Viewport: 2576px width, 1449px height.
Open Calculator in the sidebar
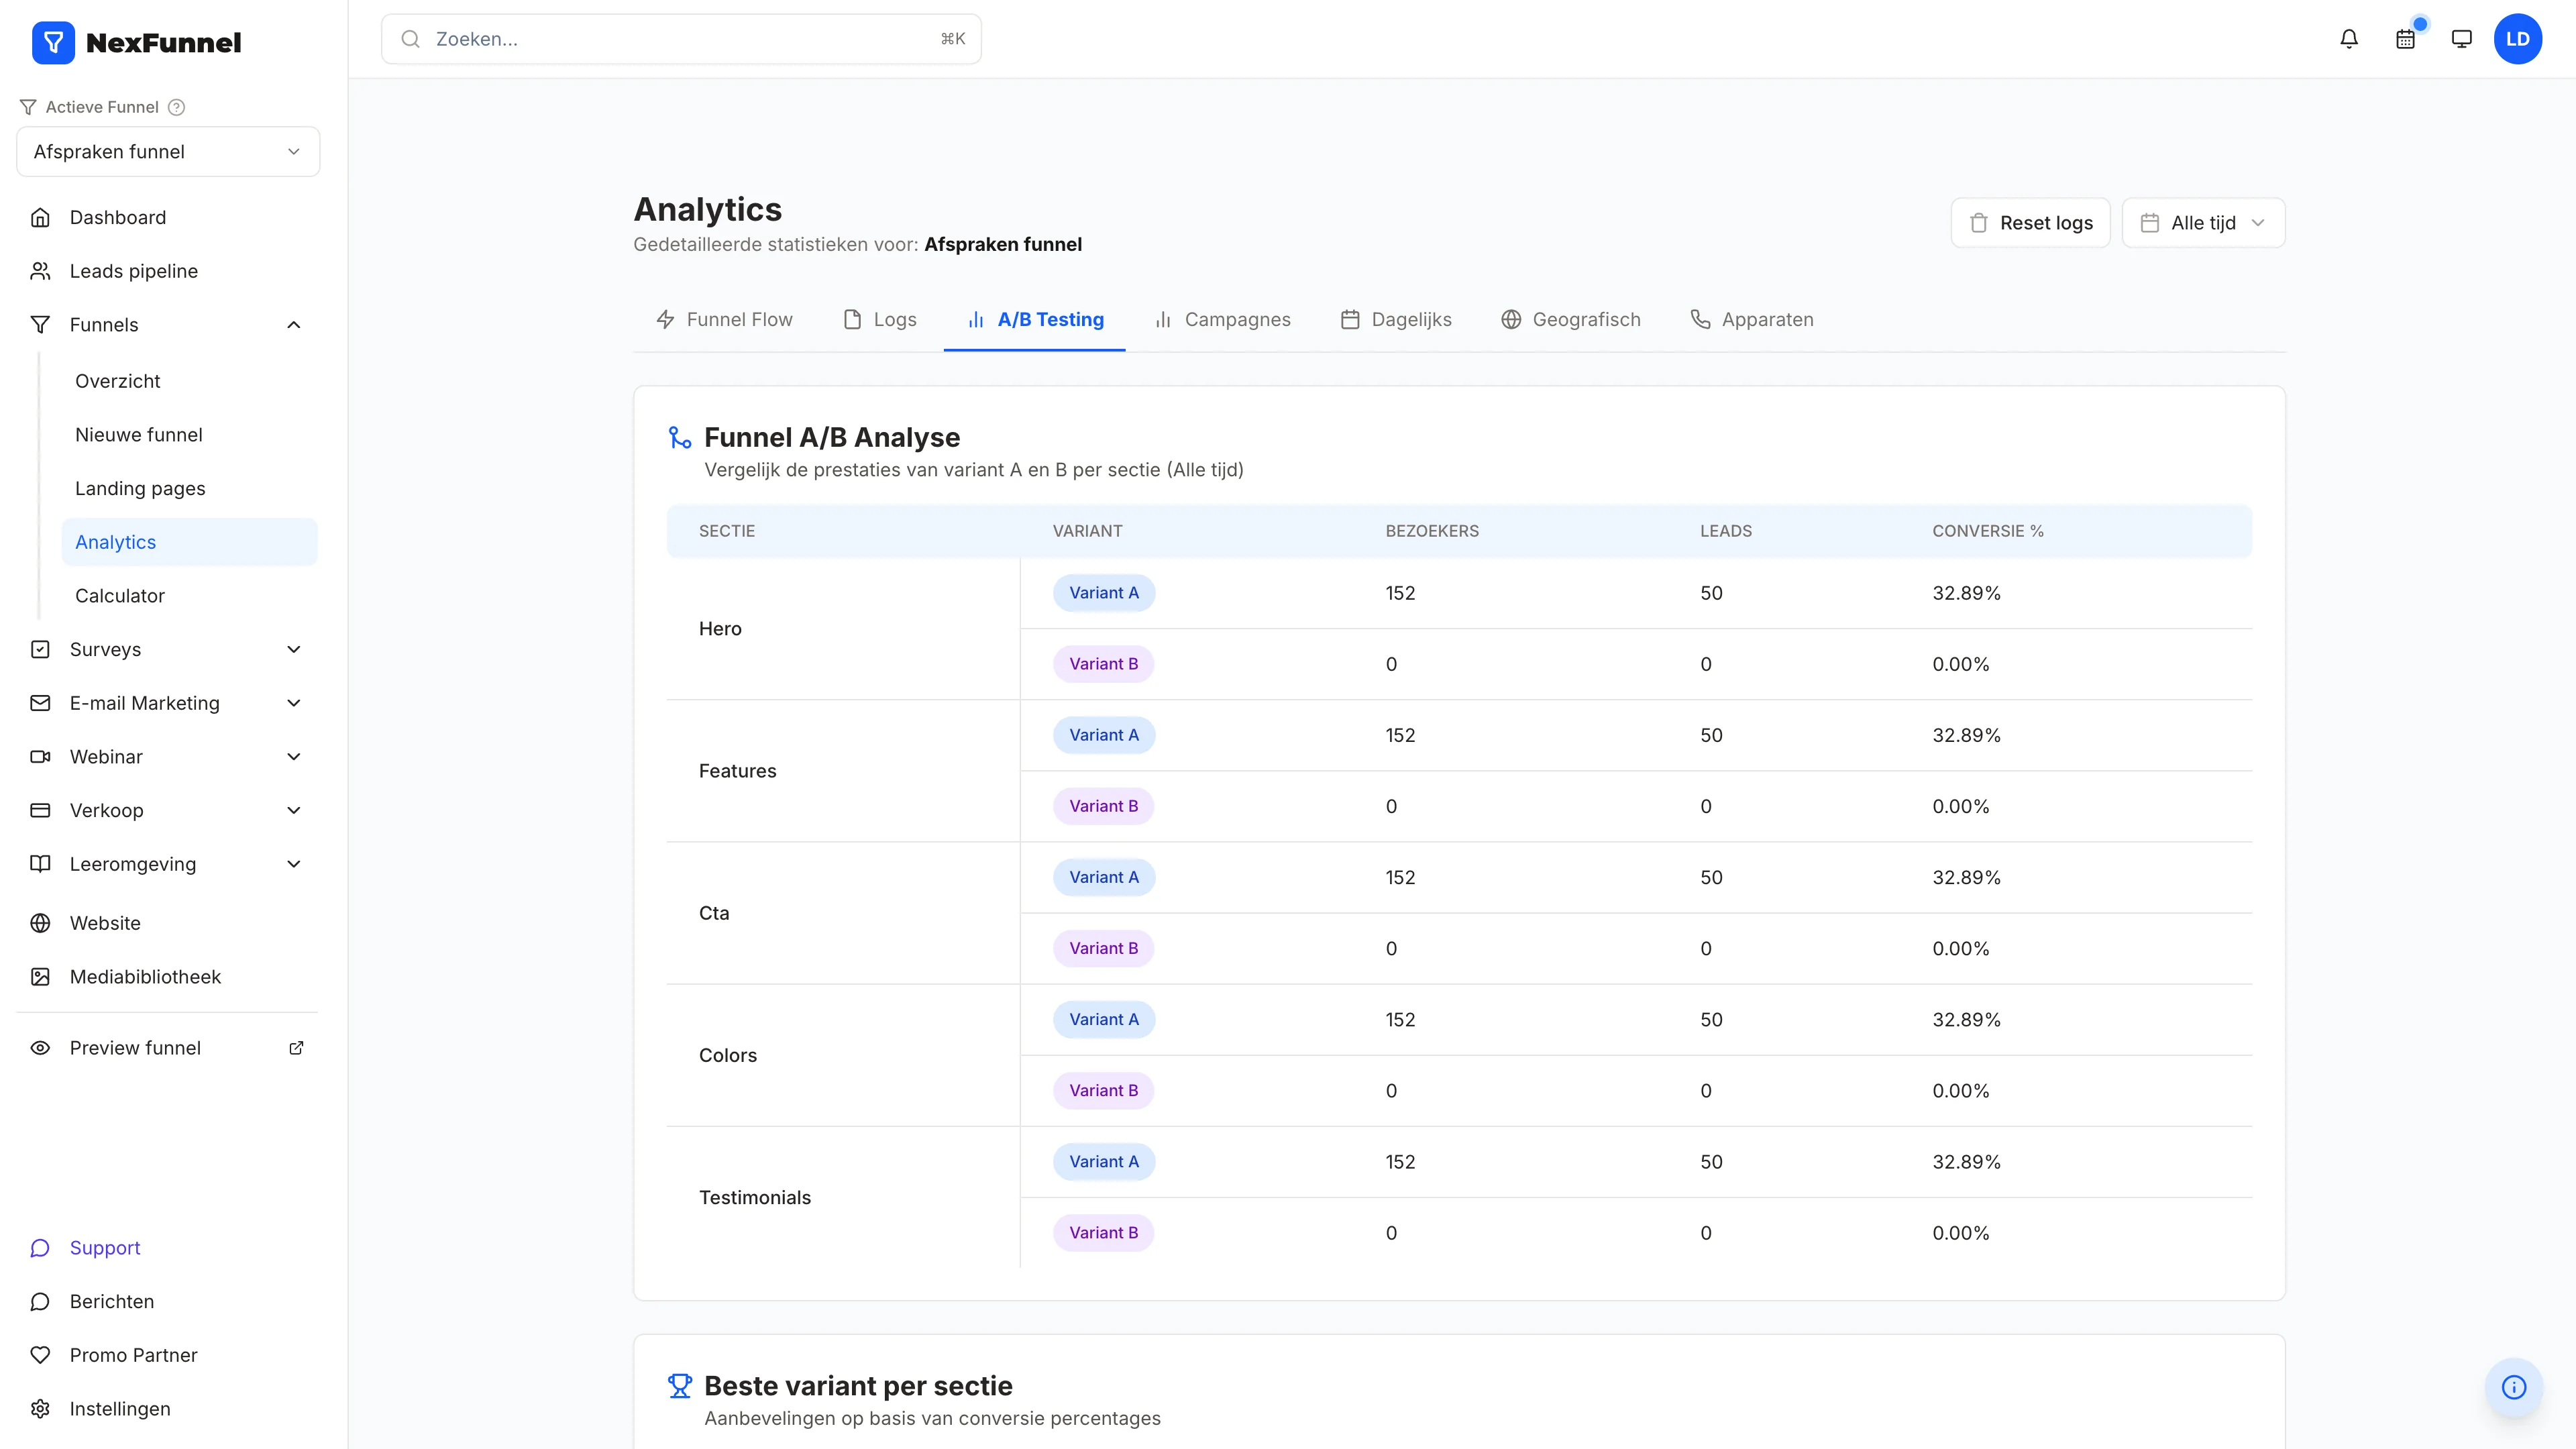coord(189,596)
